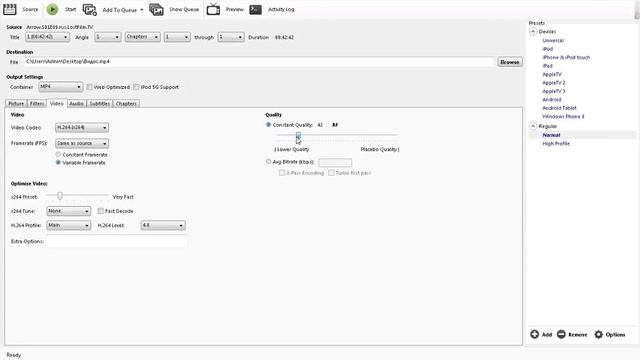Open the Video Codec dropdown
The image size is (640, 360).
82,128
